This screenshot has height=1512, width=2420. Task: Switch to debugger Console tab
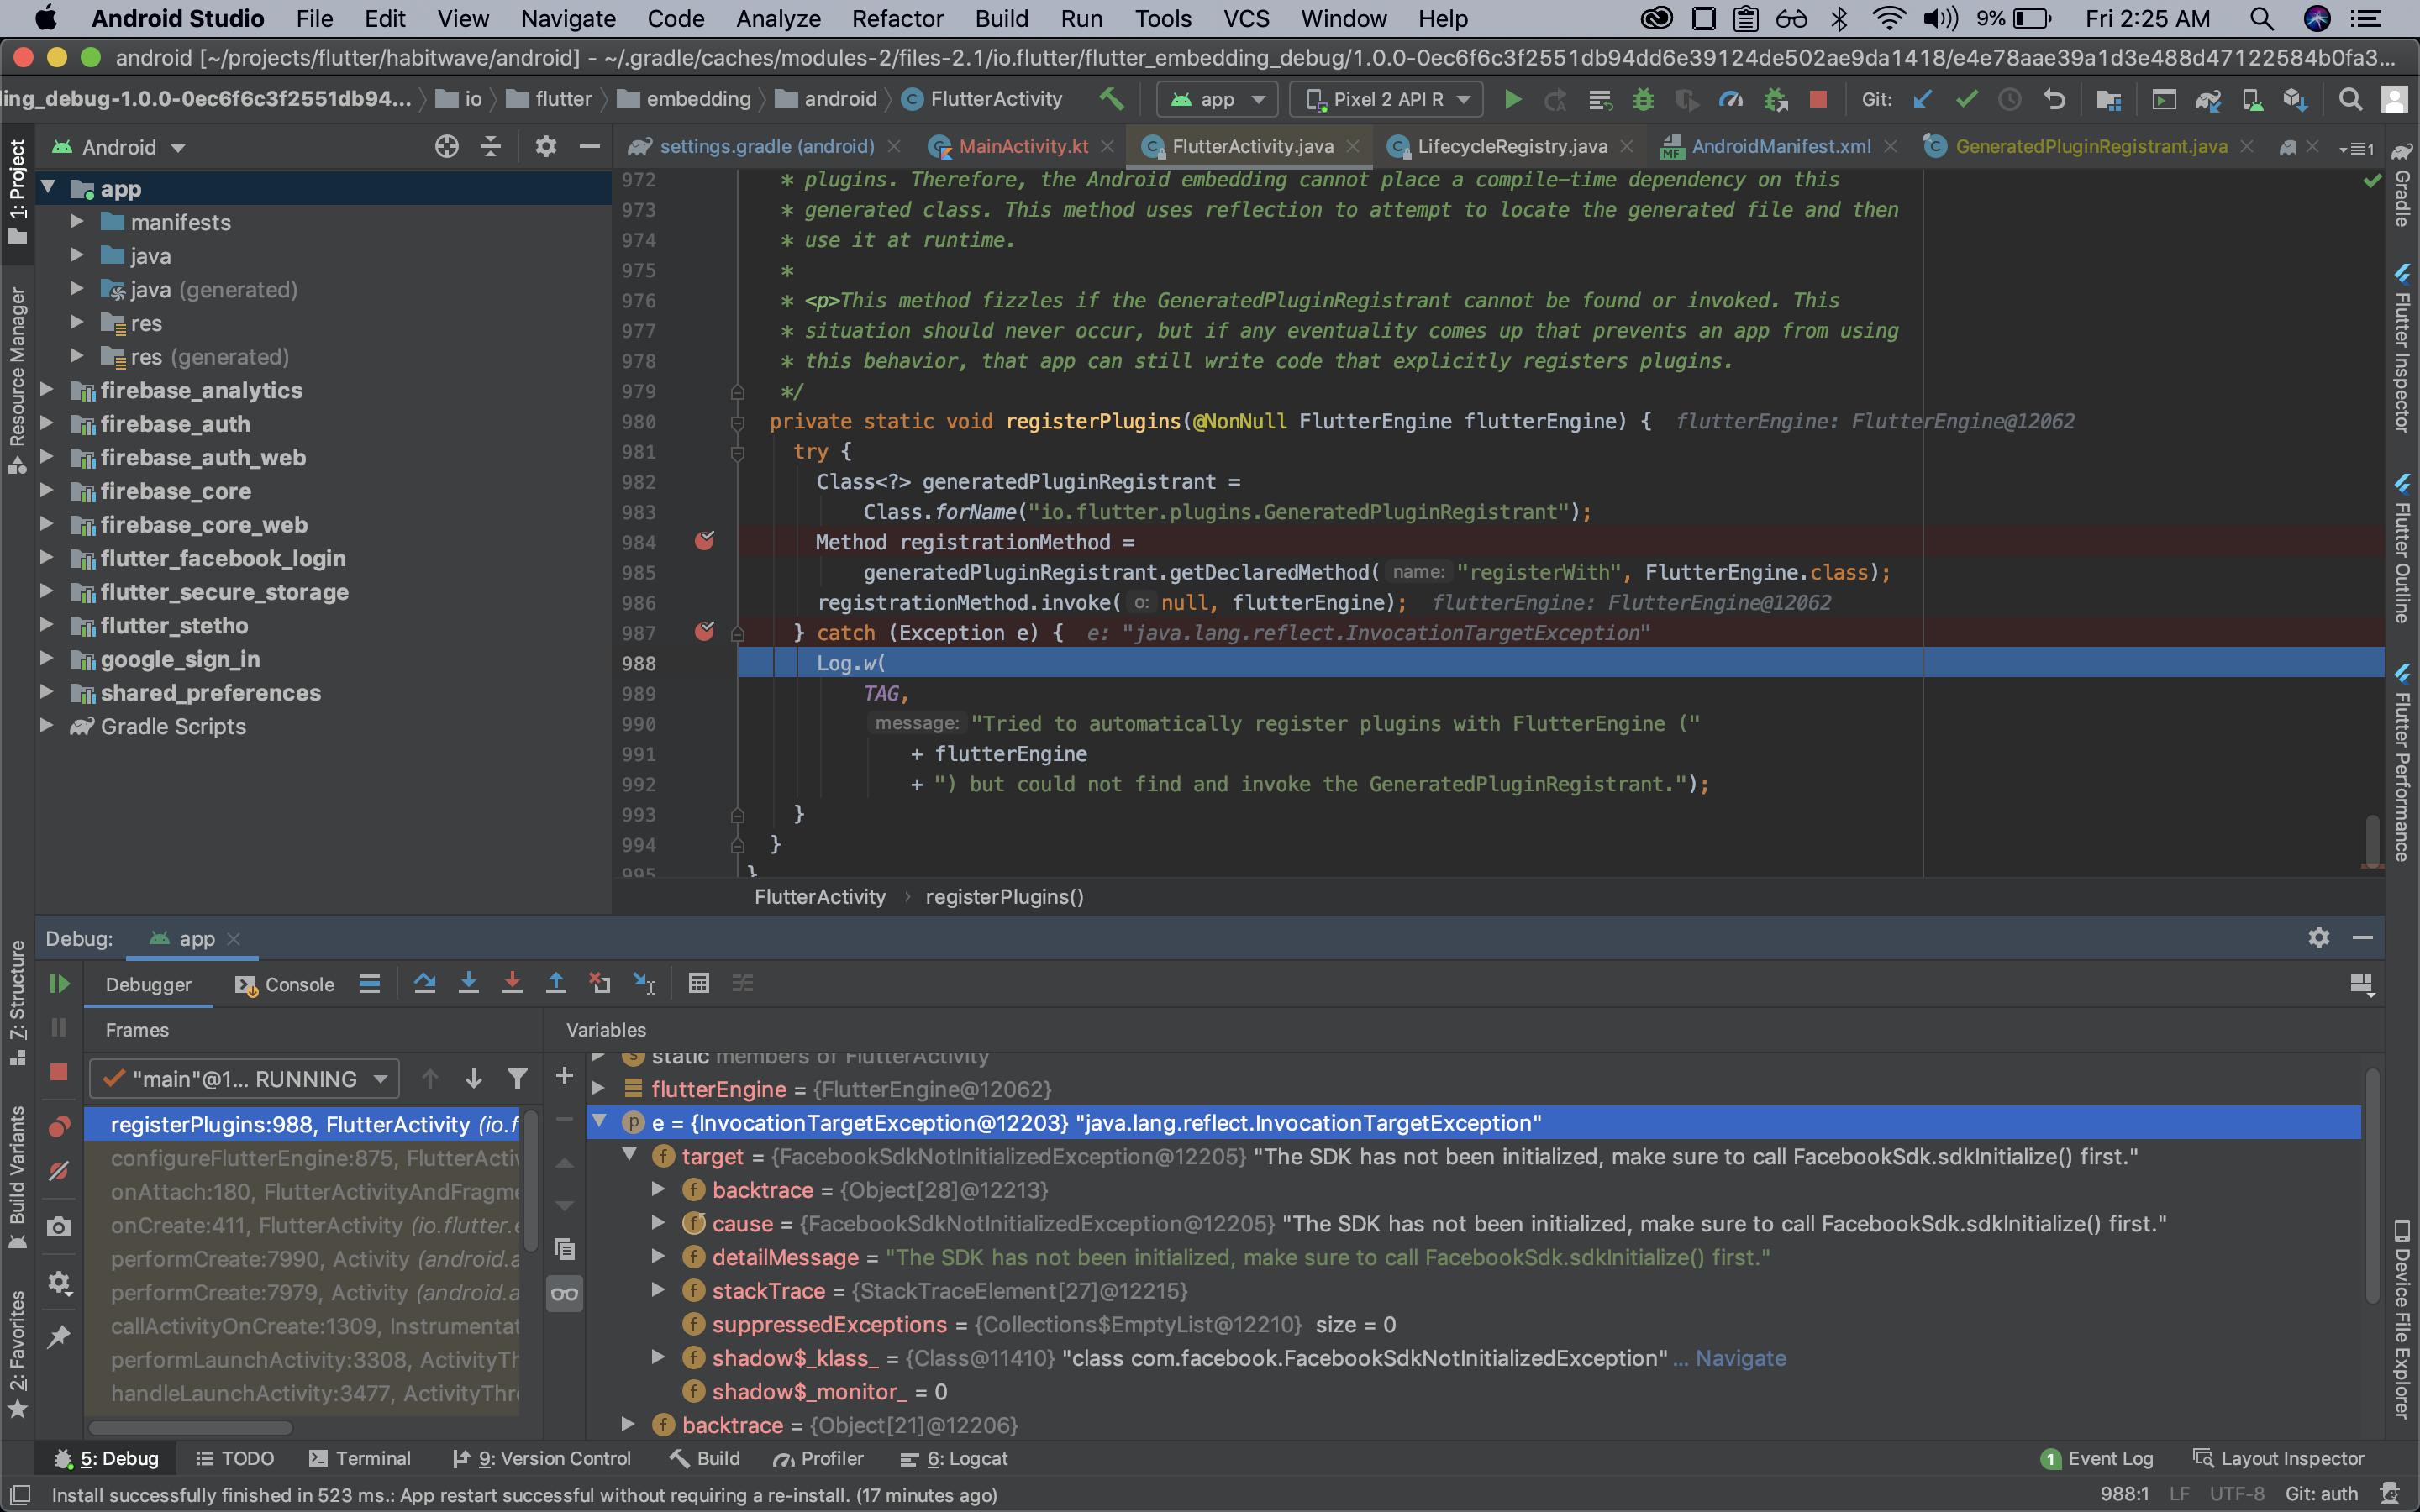(286, 984)
